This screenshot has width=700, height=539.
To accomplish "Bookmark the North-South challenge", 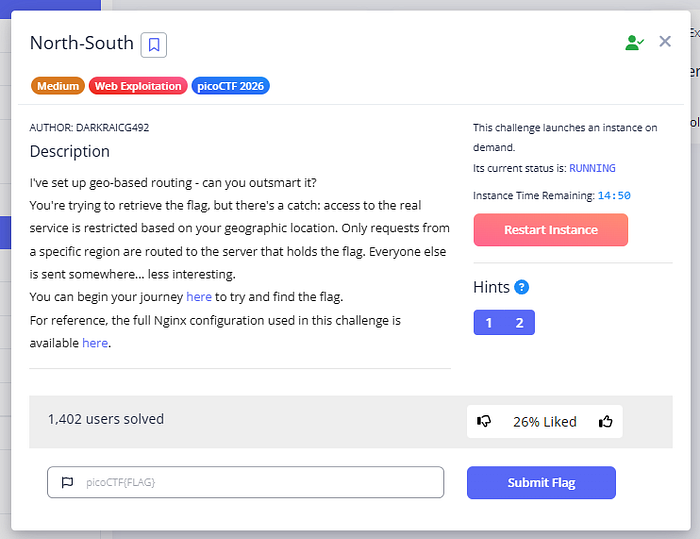I will 154,45.
